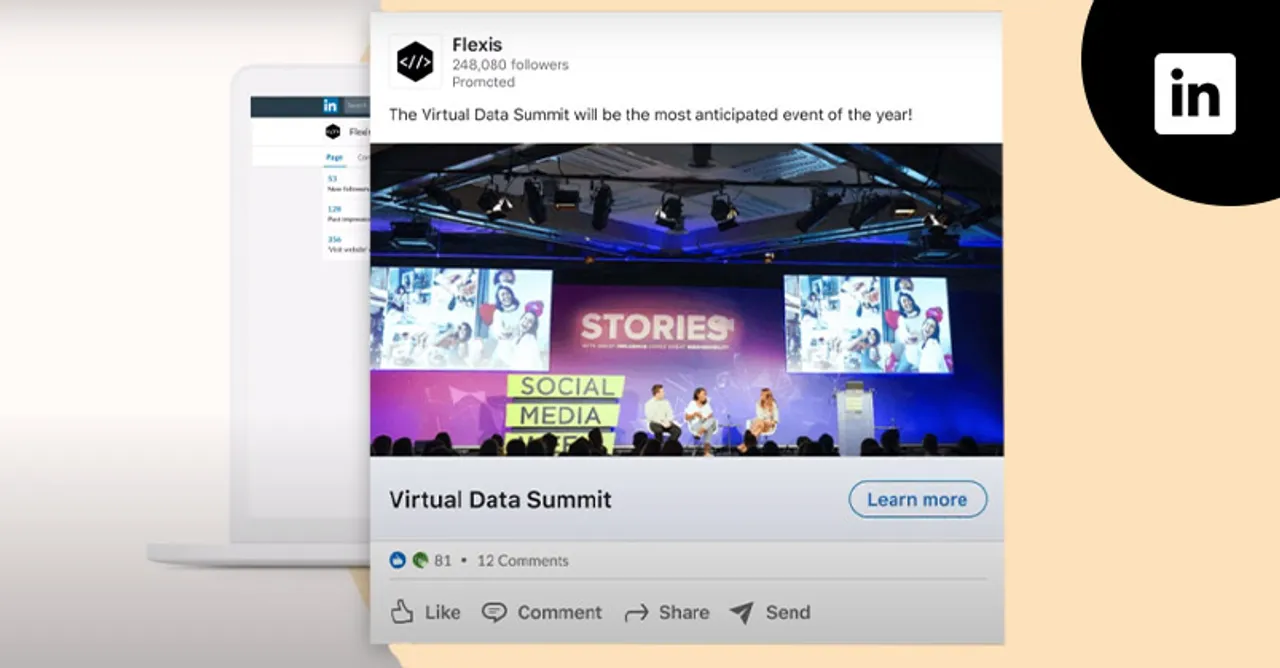Click the 128 post impressions stat on laptop
Image resolution: width=1280 pixels, height=668 pixels.
(x=347, y=213)
